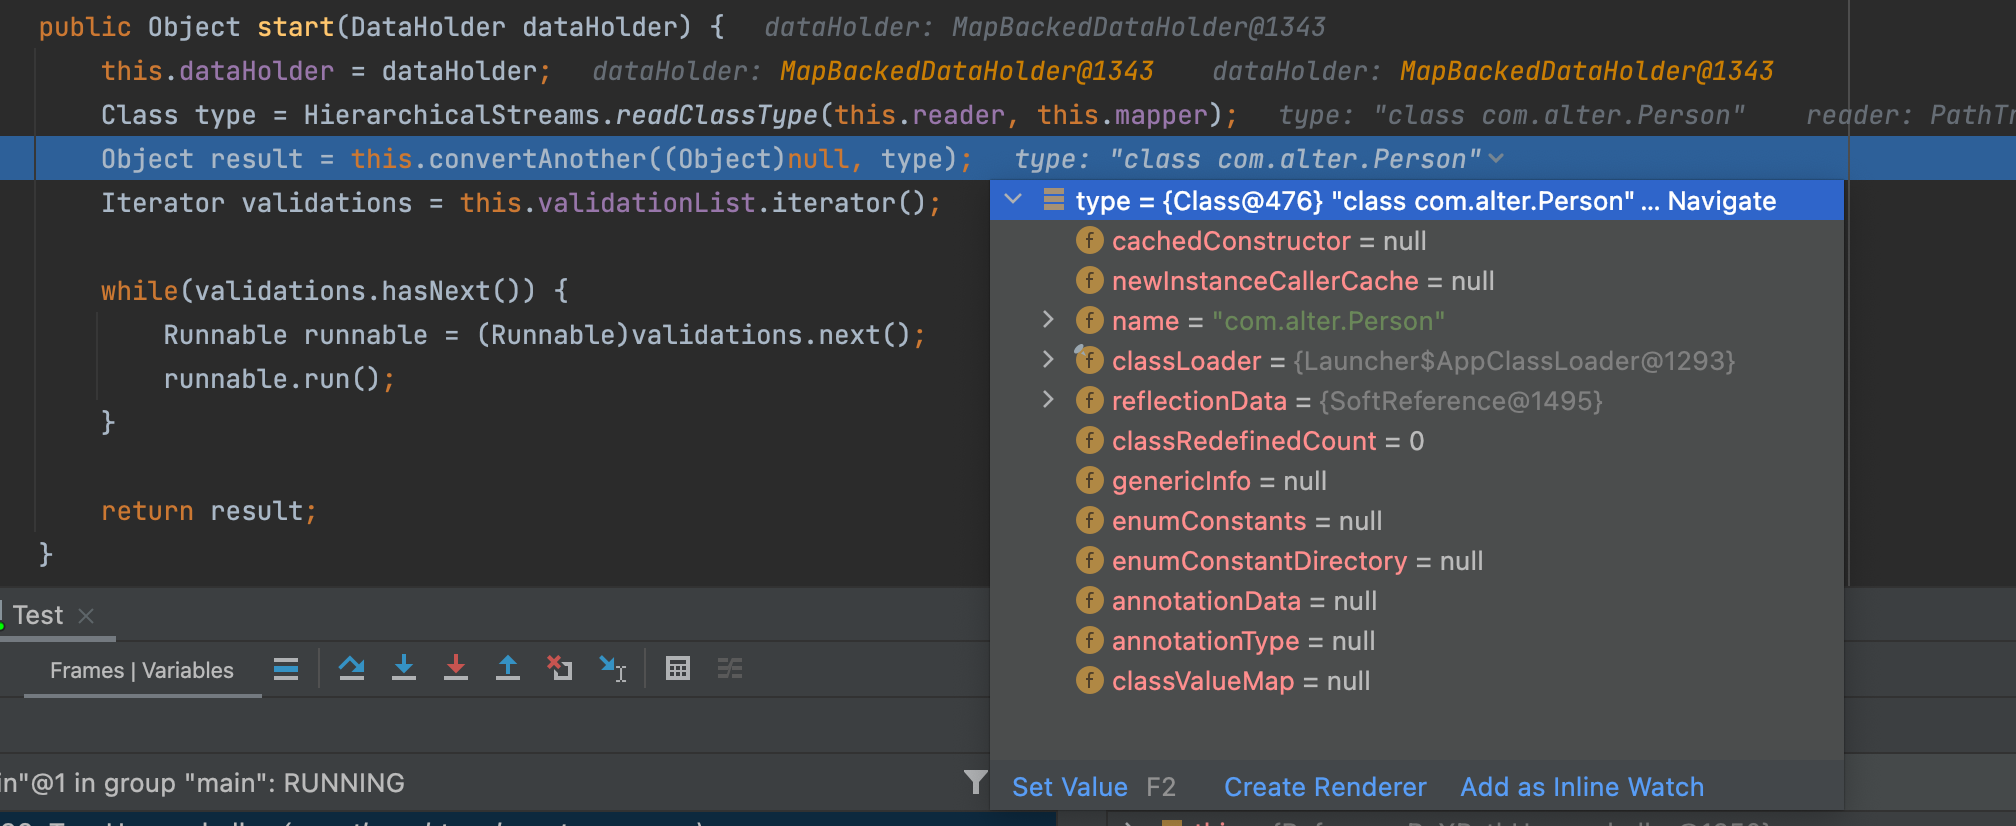Open the inline type hint dropdown arrow
The height and width of the screenshot is (826, 2016).
click(x=1496, y=159)
